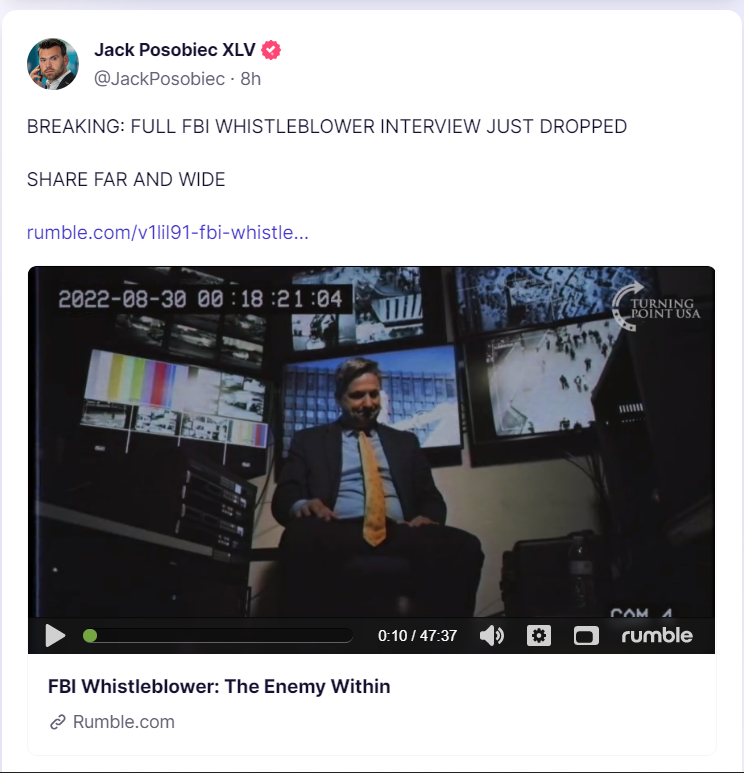Open the FBI Whistleblower: The Enemy Within title
The height and width of the screenshot is (773, 744).
[x=219, y=686]
